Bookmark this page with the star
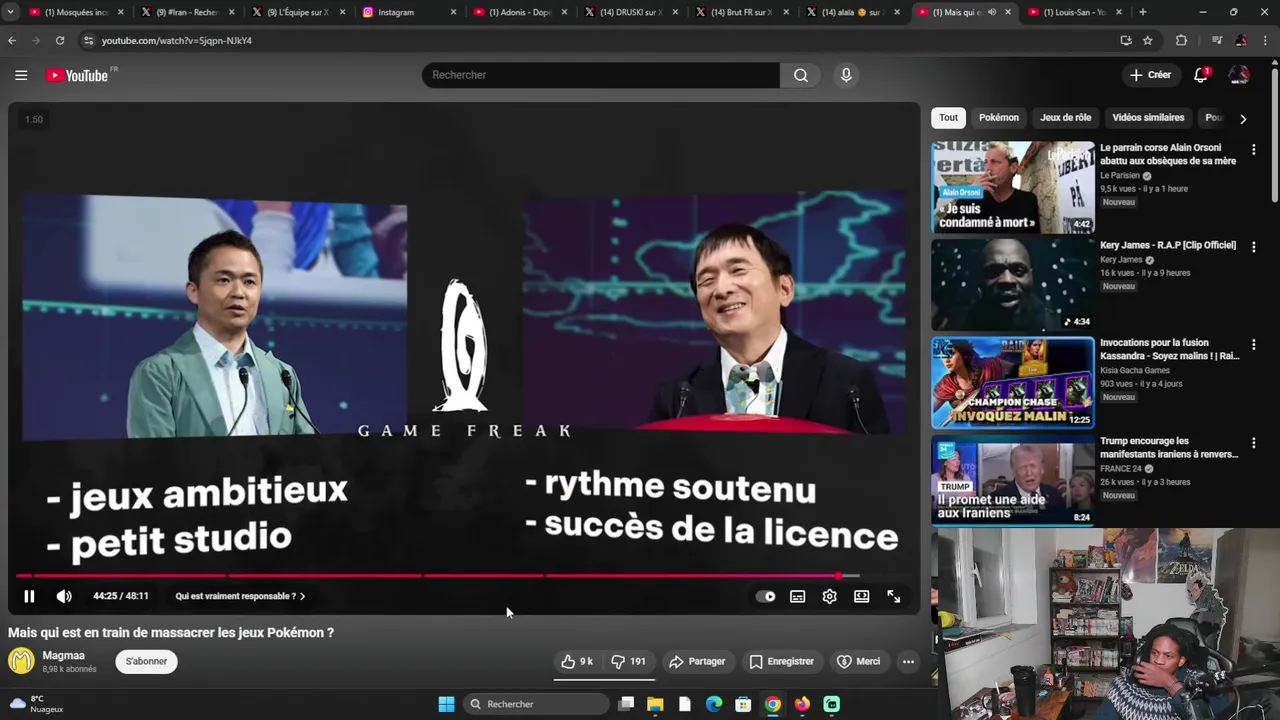The height and width of the screenshot is (720, 1280). pos(1148,40)
